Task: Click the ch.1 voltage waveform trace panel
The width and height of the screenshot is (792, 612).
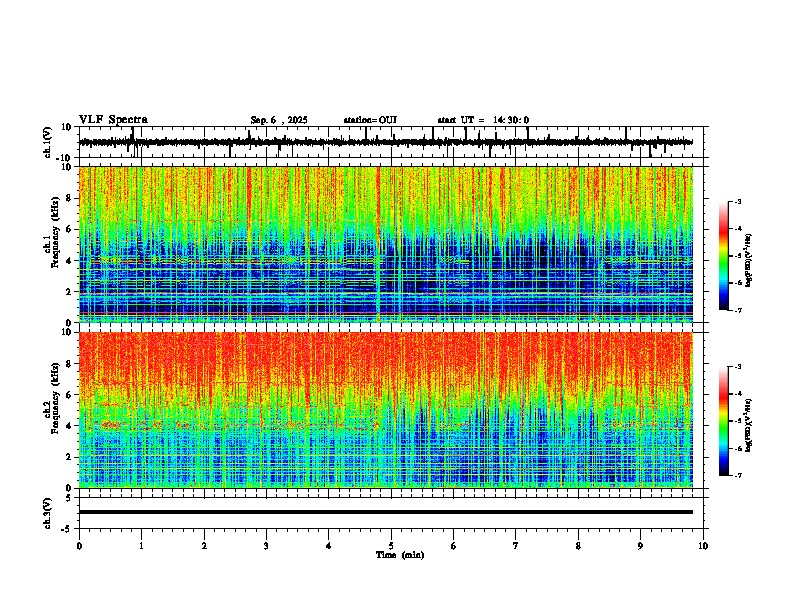Action: tap(393, 142)
